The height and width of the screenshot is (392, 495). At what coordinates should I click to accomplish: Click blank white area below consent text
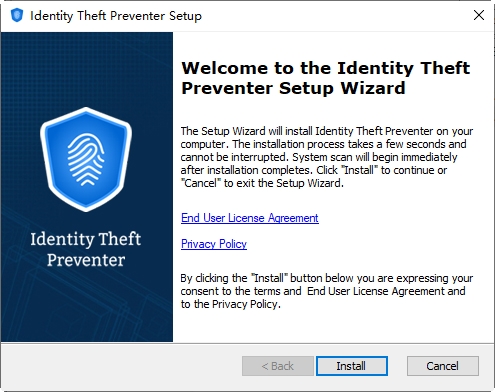(x=333, y=327)
